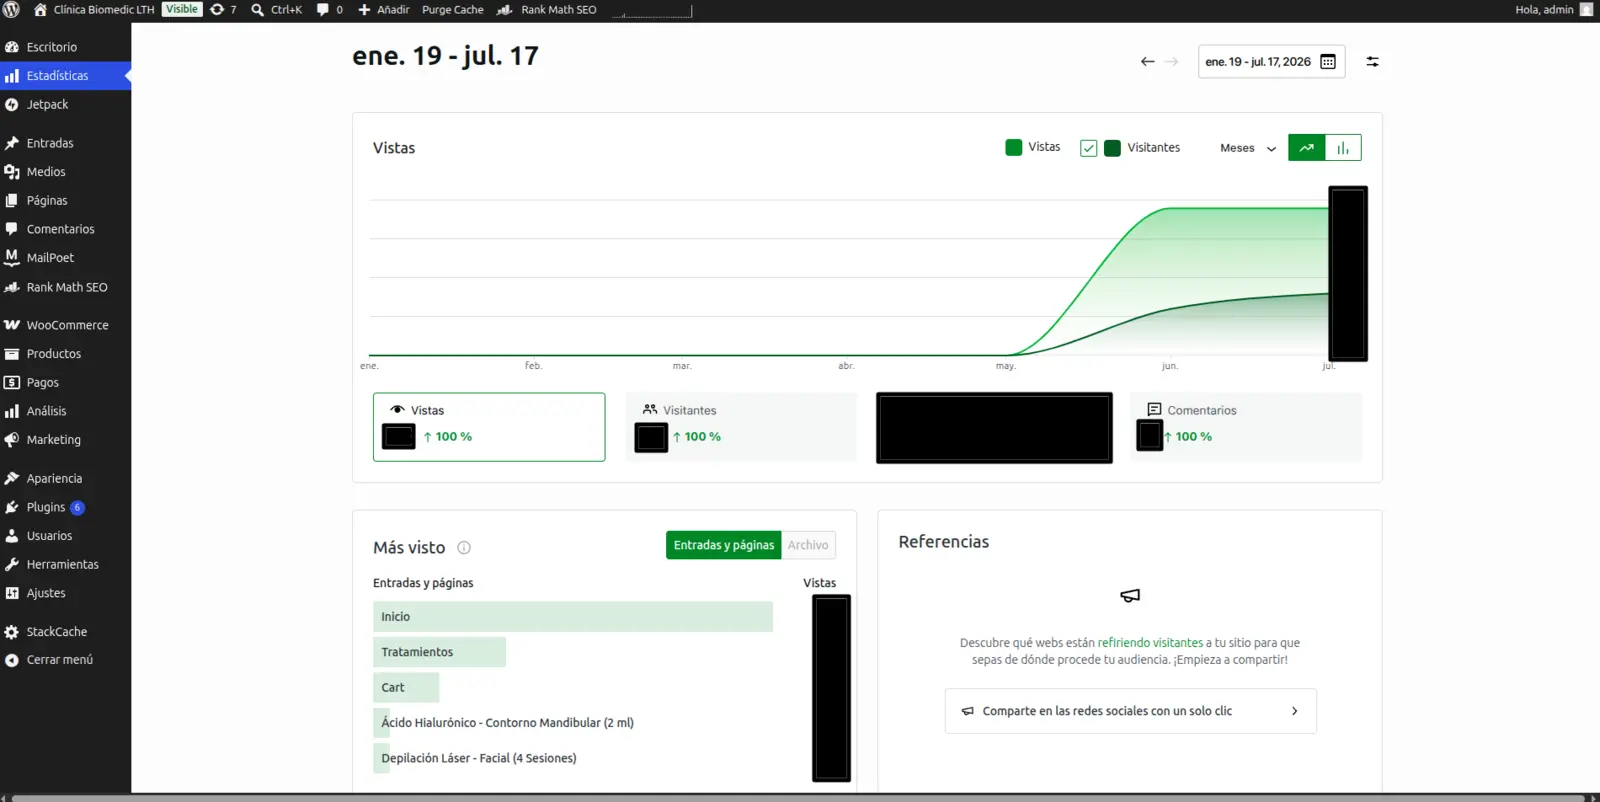Viewport: 1600px width, 802px height.
Task: Open the Cart row in Más visto
Action: [x=406, y=688]
